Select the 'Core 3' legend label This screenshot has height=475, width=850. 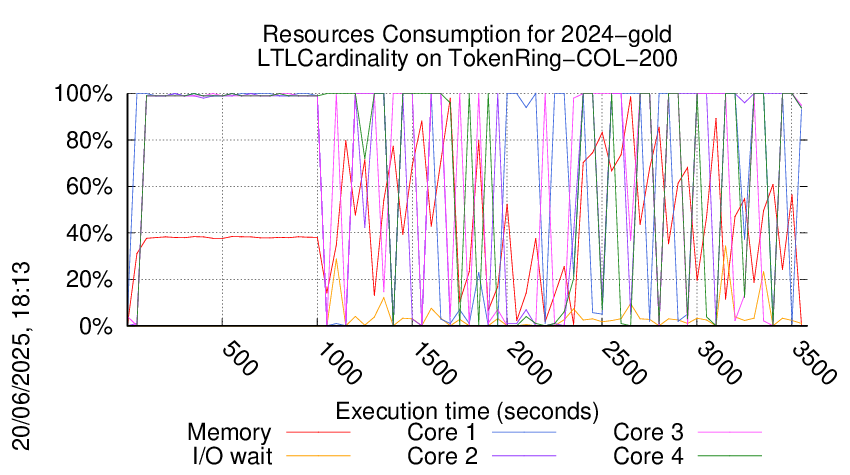648,432
